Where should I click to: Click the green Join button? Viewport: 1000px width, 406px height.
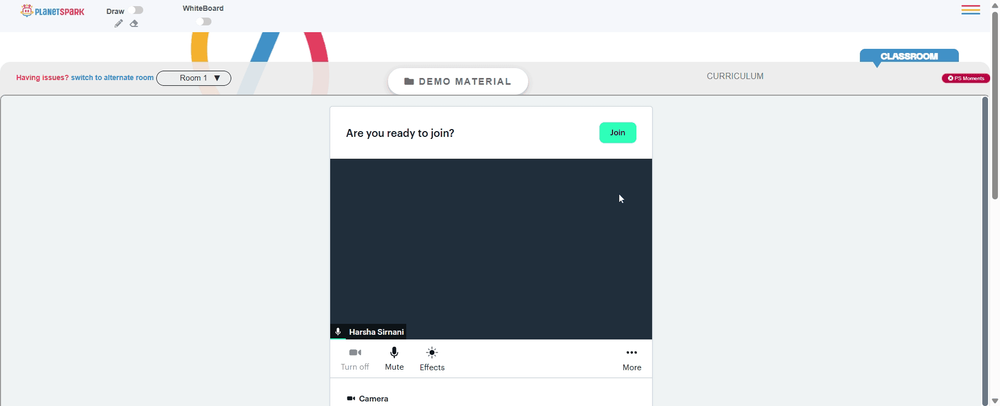click(617, 133)
